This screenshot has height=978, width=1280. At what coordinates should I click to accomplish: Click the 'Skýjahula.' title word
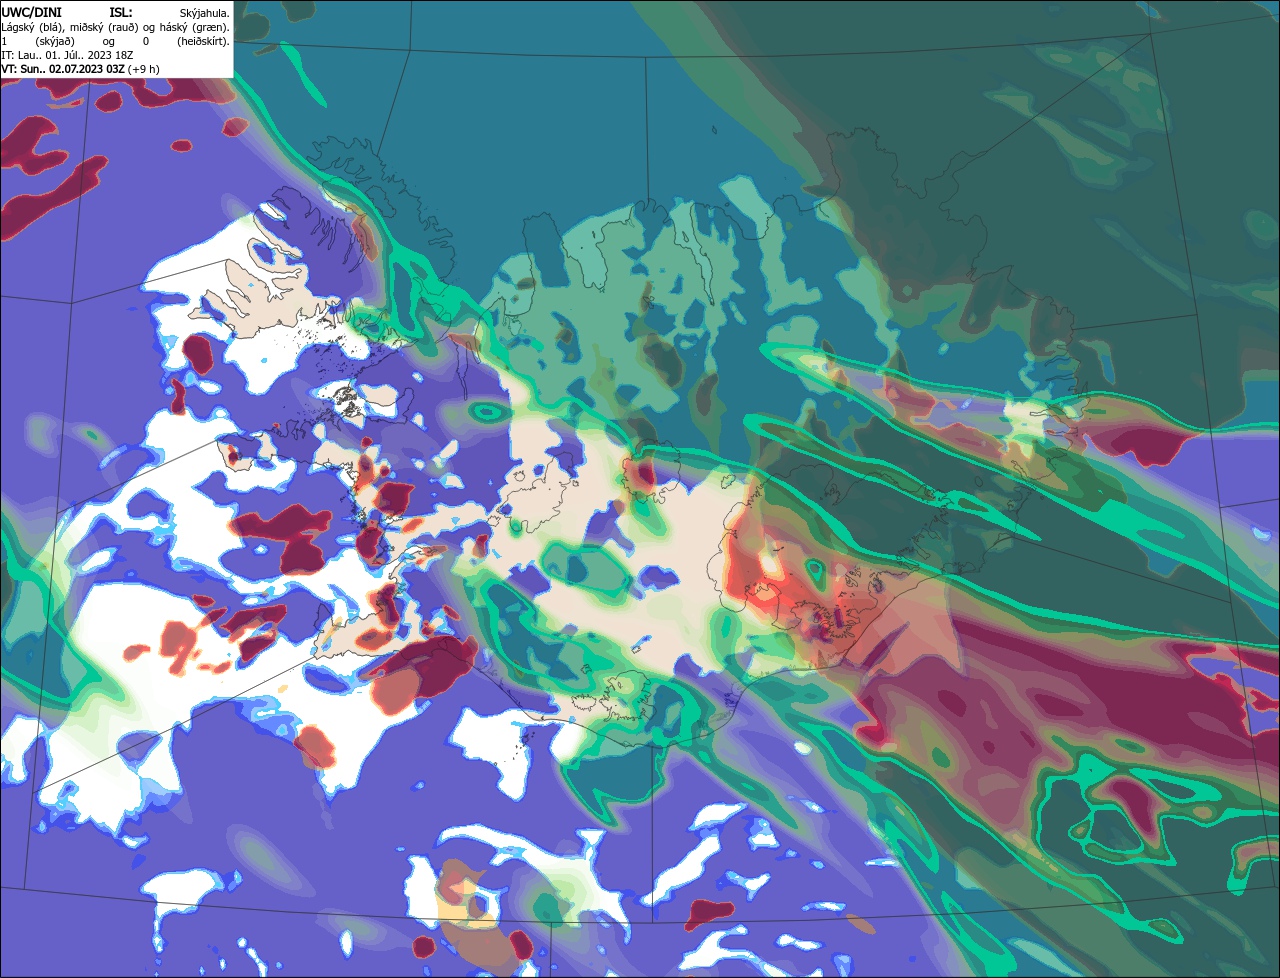tap(204, 14)
